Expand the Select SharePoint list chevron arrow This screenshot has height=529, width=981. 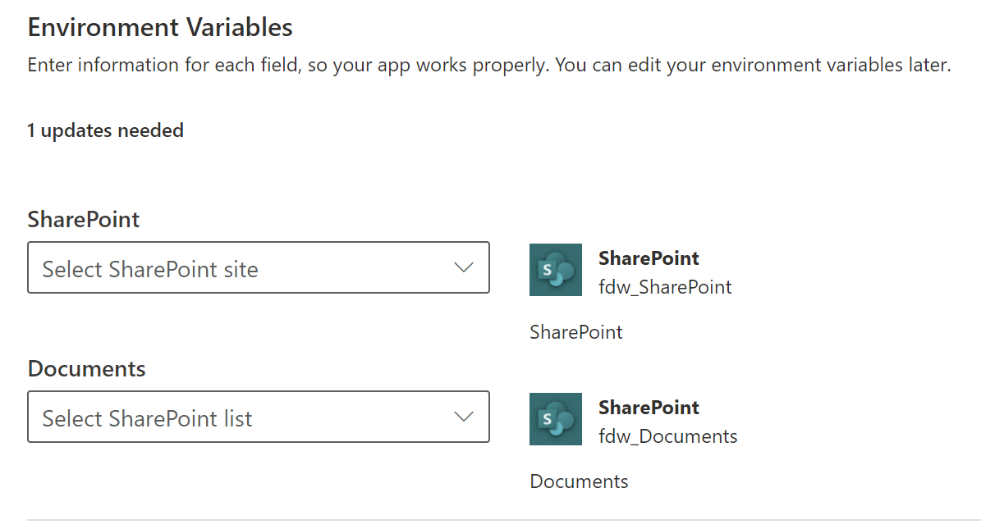point(463,417)
